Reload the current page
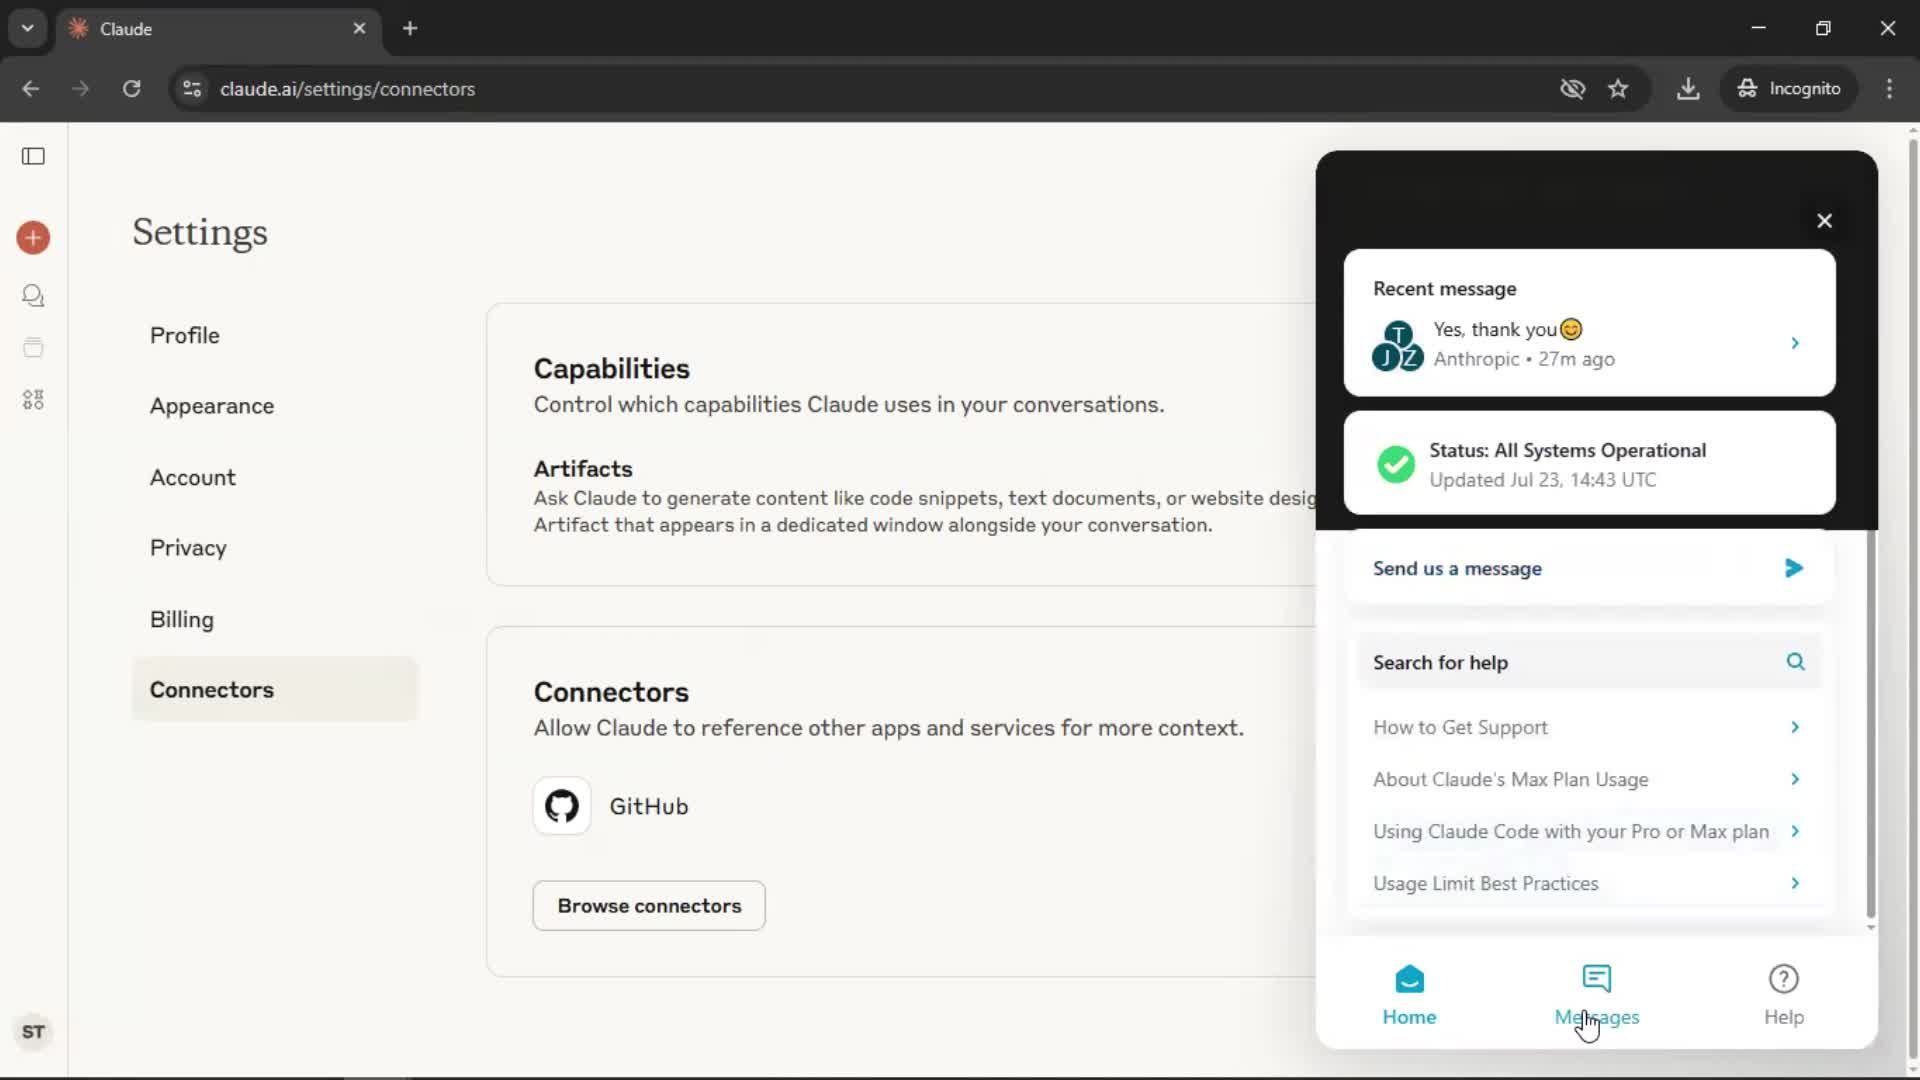The image size is (1920, 1080). 131,89
